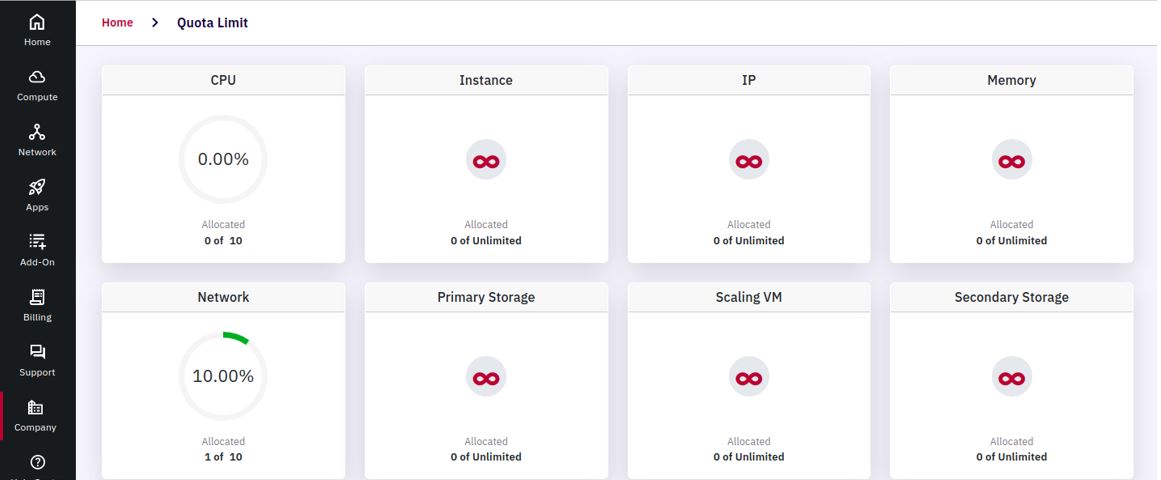Go to the Home breadcrumb link
Image resolution: width=1161 pixels, height=480 pixels.
tap(117, 23)
